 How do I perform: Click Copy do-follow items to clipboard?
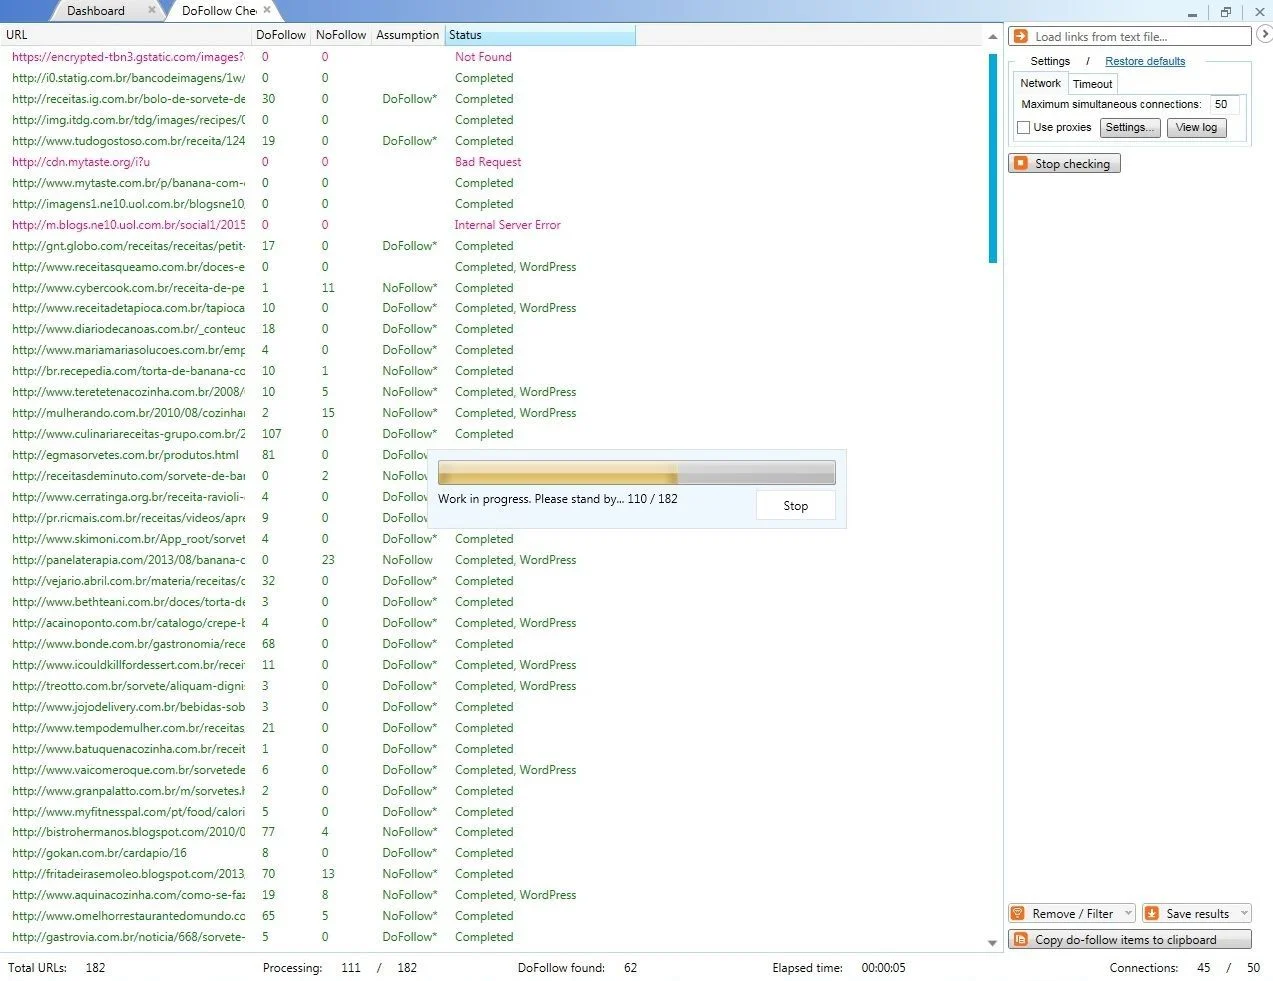(x=1130, y=939)
